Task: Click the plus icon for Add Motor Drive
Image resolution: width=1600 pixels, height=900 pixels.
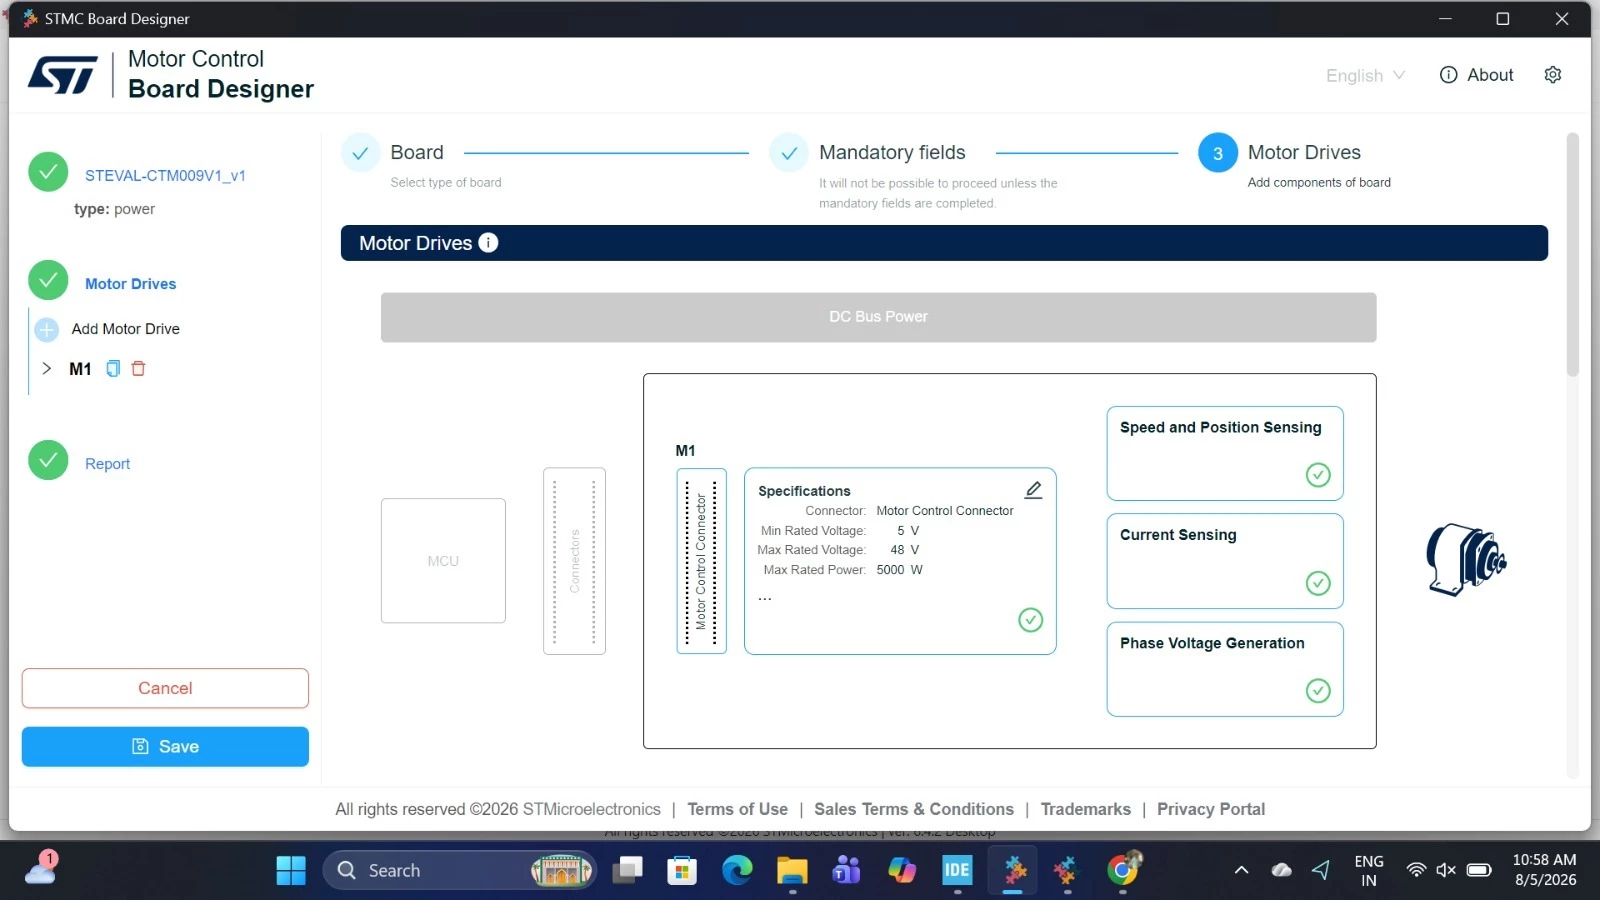Action: click(x=46, y=329)
